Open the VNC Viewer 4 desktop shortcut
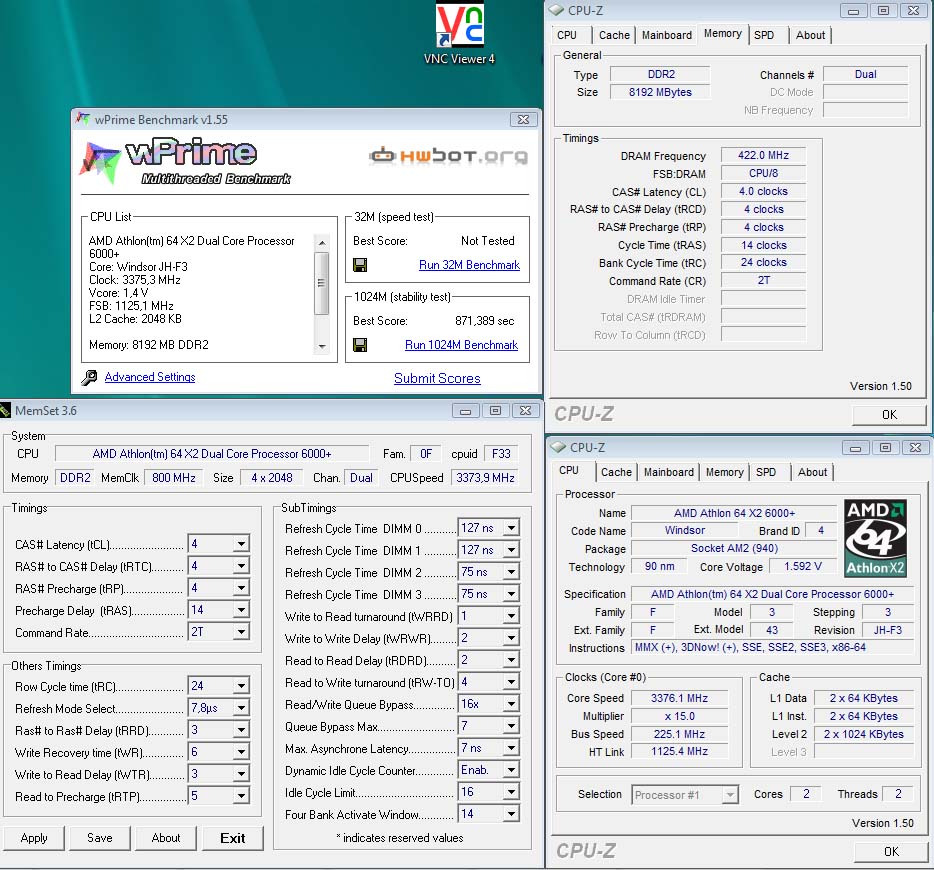Viewport: 934px width, 870px height. (x=459, y=33)
